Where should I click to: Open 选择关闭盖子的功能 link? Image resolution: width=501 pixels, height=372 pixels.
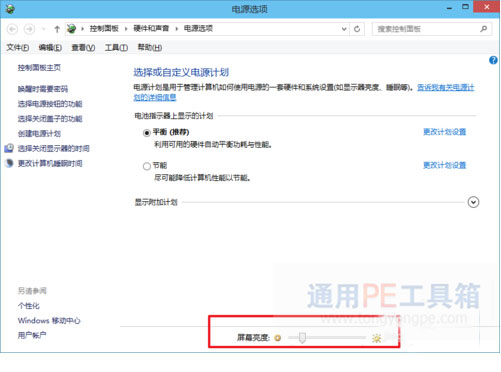(x=50, y=119)
